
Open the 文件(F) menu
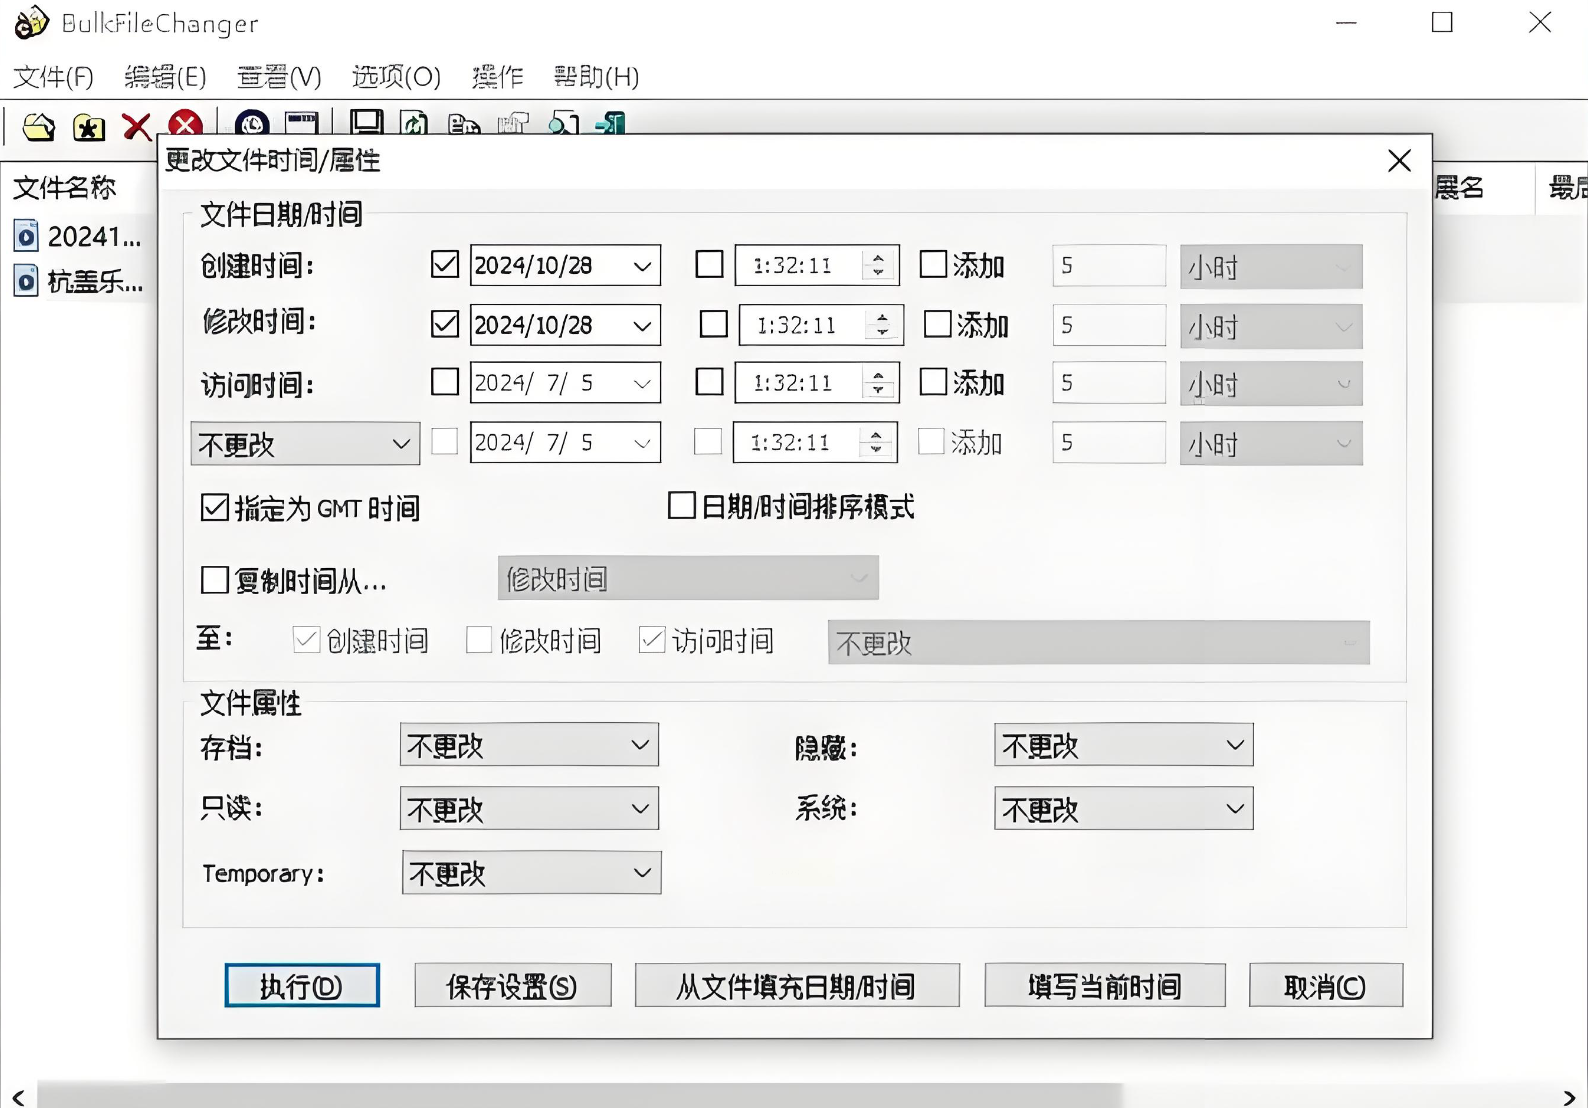(x=53, y=77)
